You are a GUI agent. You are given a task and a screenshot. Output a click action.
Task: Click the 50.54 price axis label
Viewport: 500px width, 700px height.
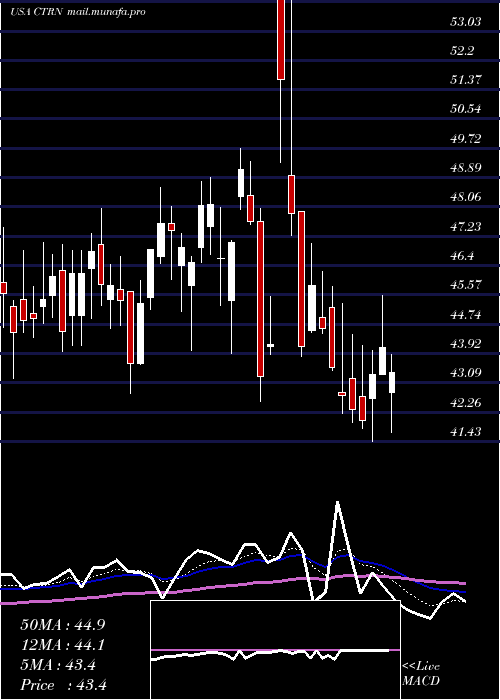pos(466,109)
